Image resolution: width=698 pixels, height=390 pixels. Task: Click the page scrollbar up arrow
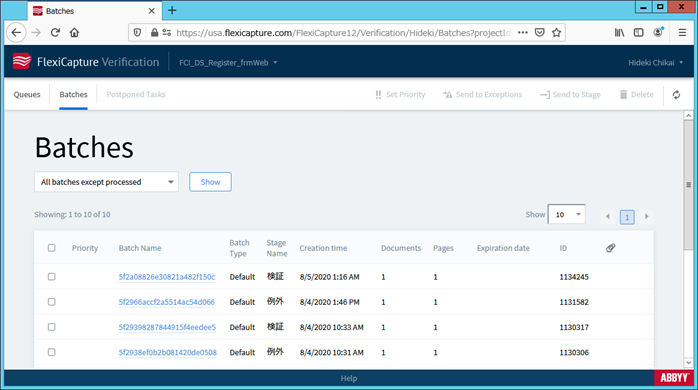coord(688,115)
